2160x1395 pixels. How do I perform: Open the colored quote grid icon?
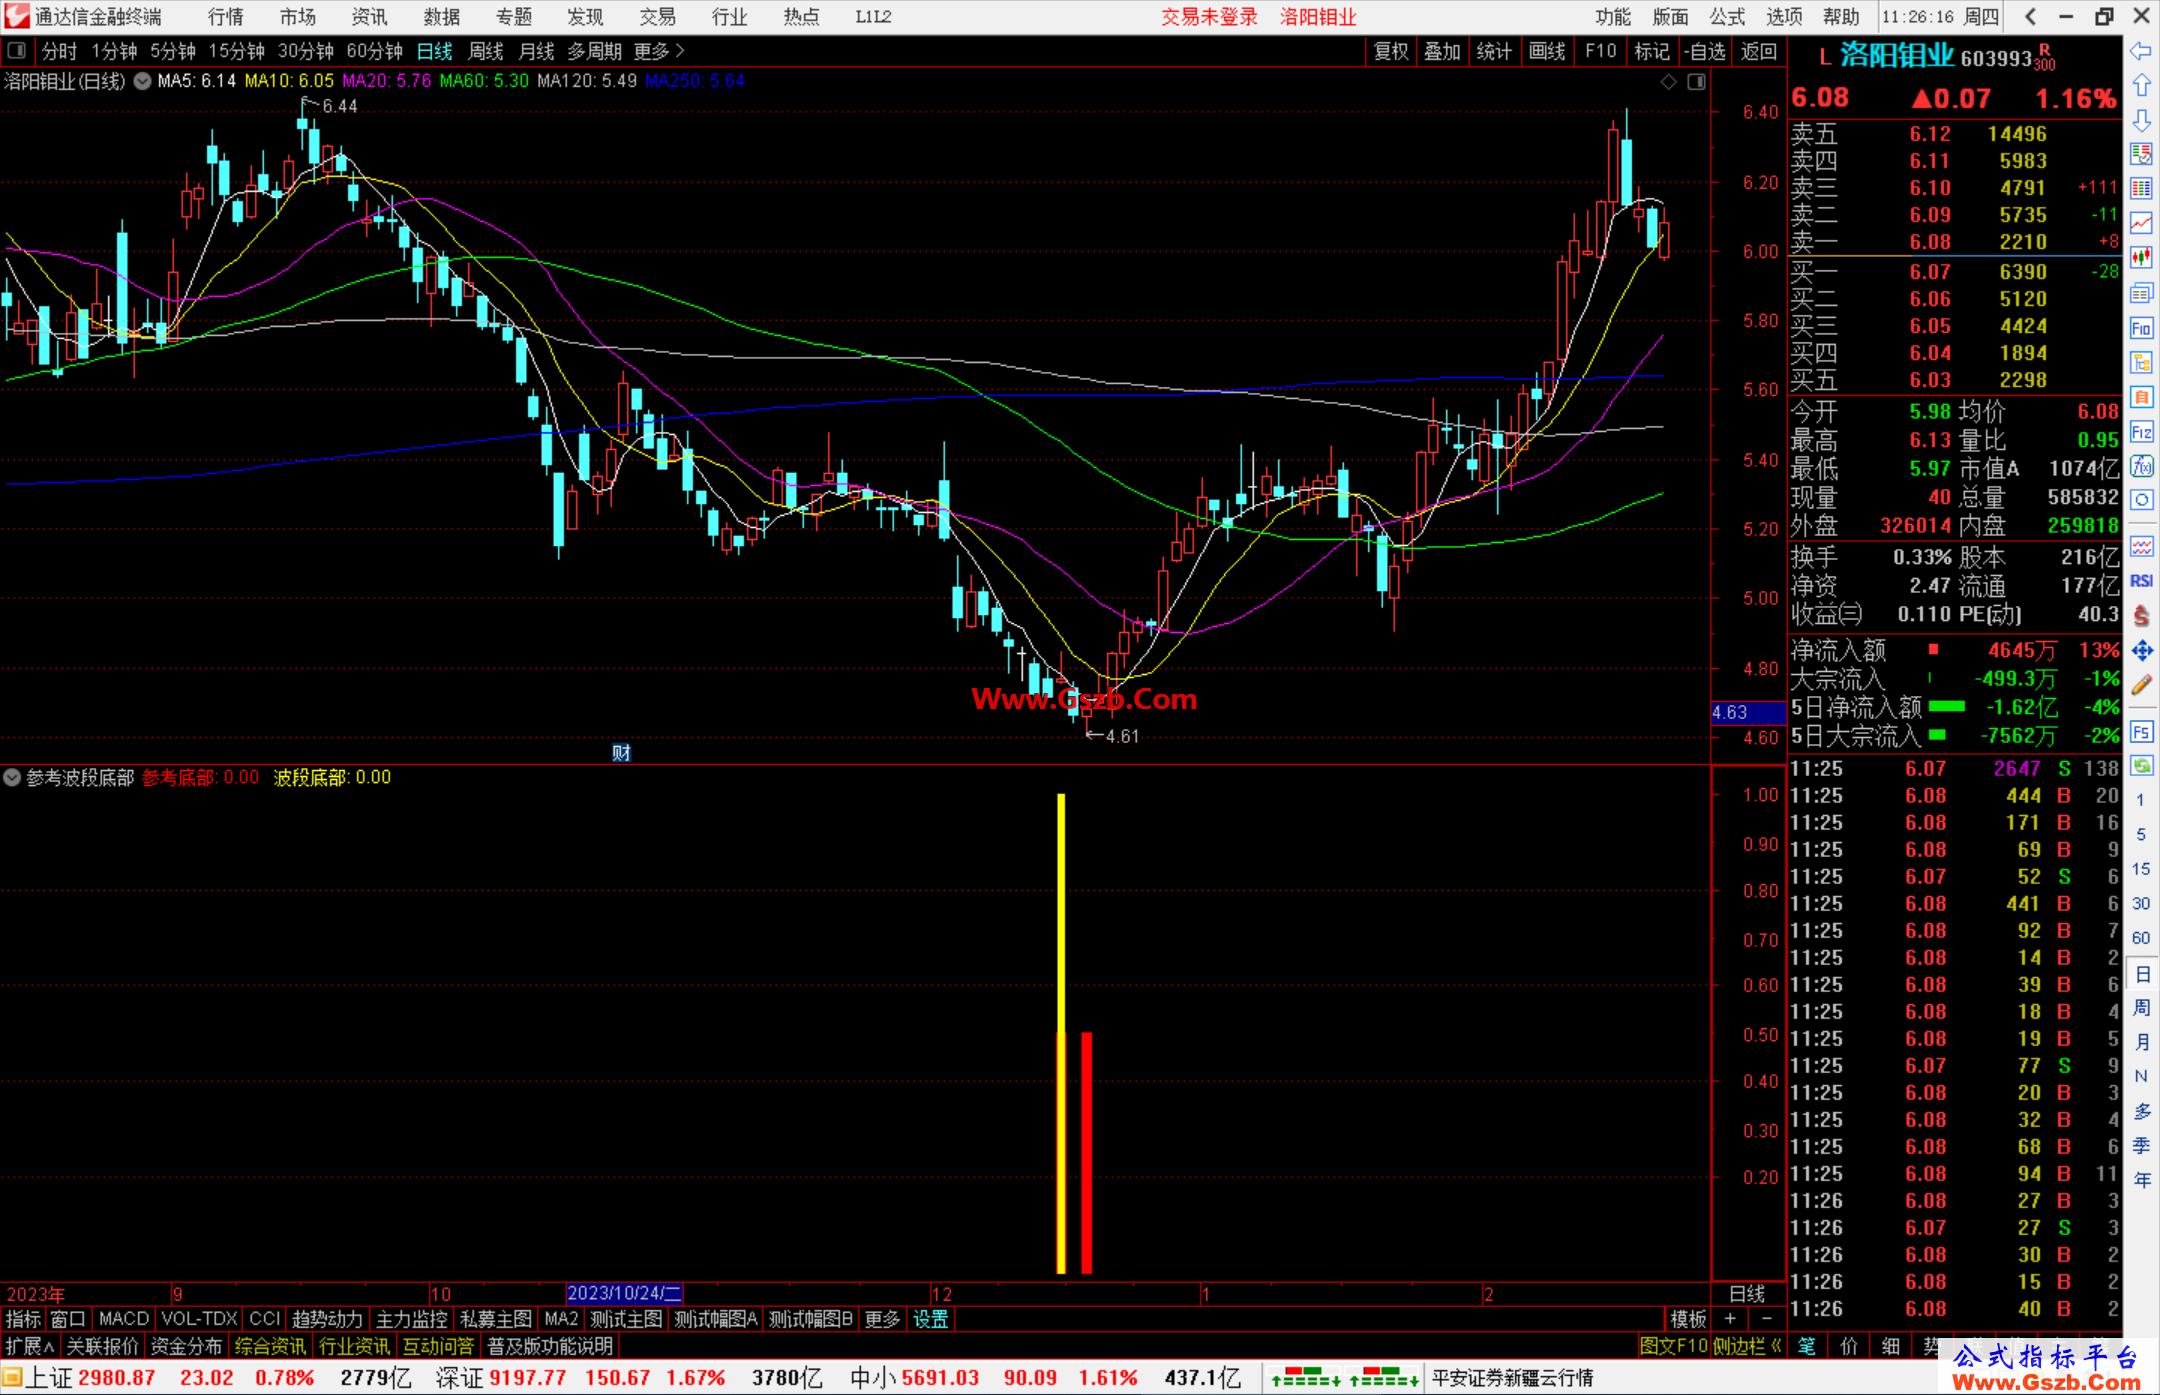tap(2141, 189)
